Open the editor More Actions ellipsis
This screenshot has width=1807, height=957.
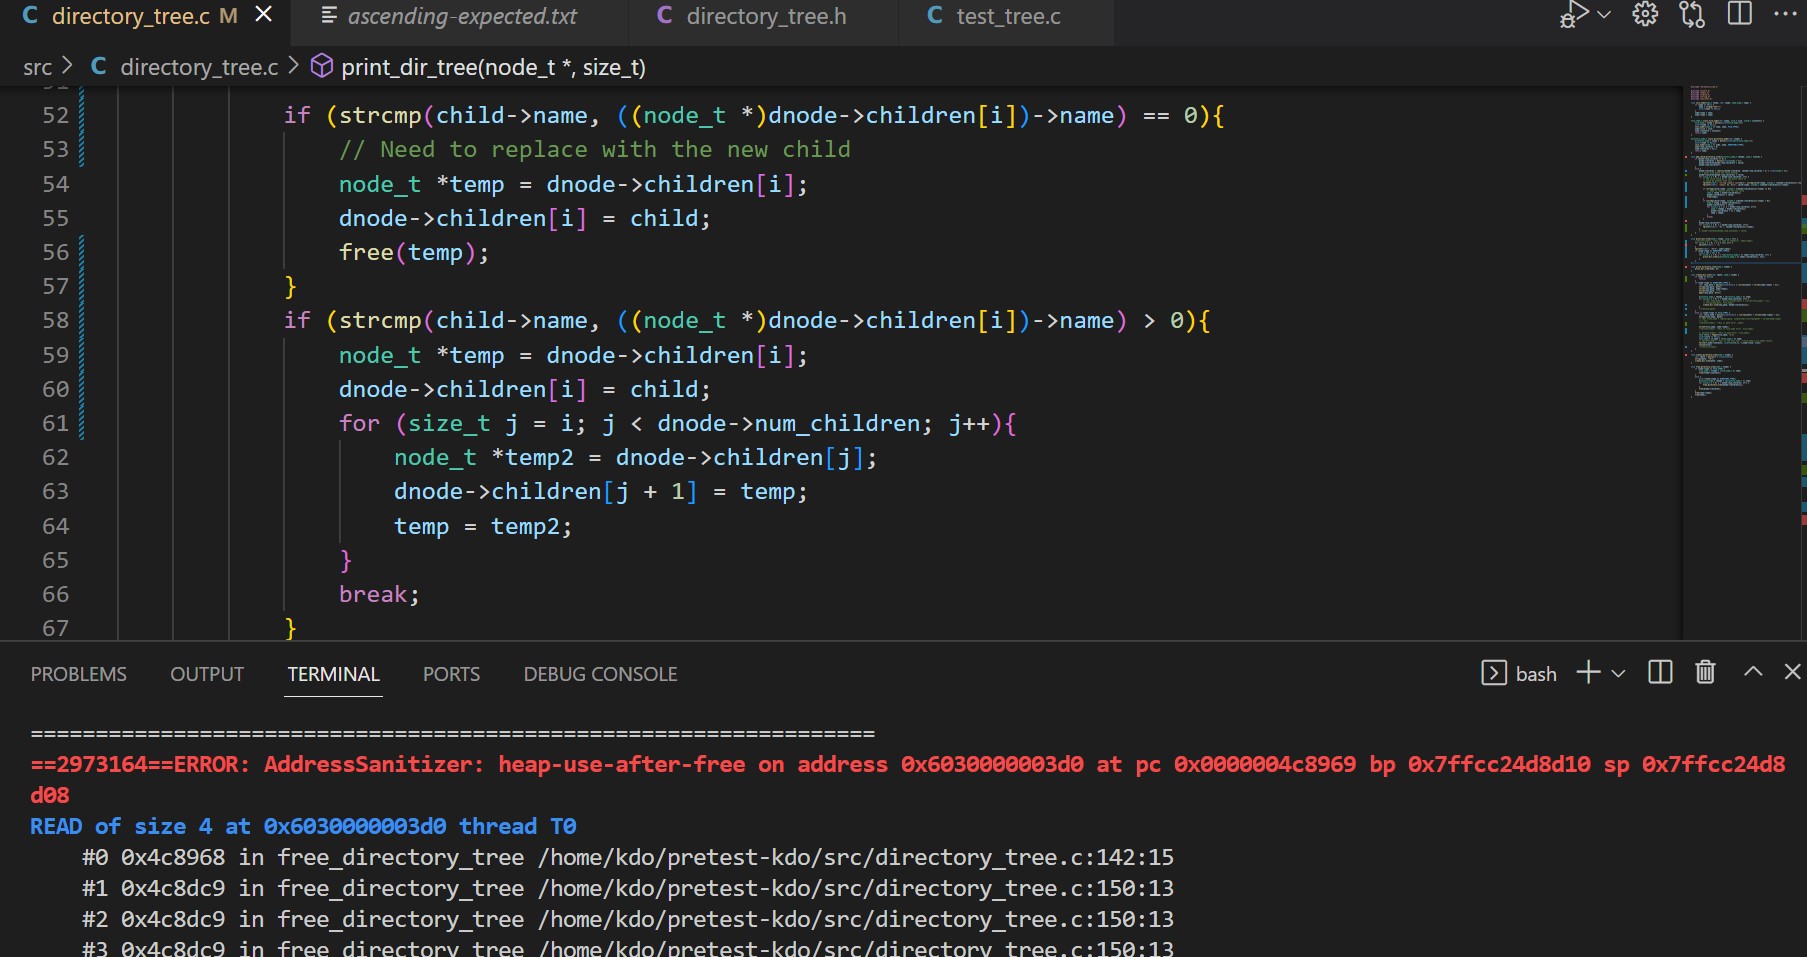point(1785,15)
